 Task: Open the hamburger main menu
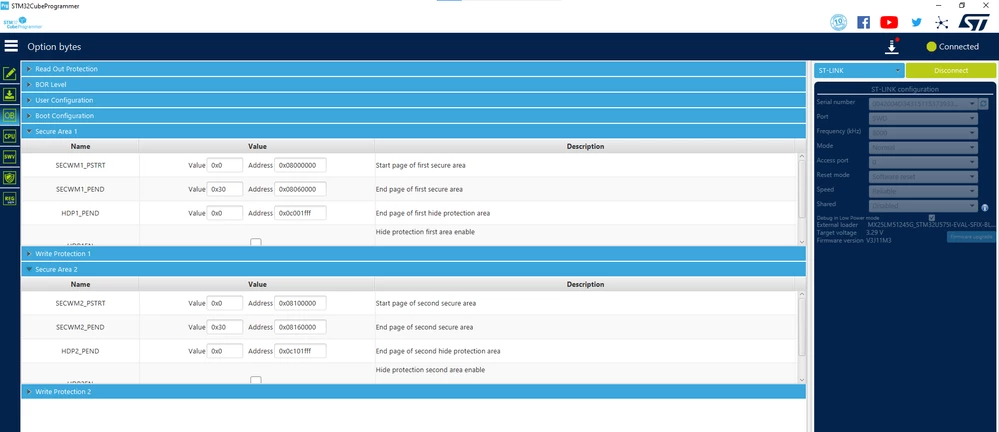click(11, 46)
